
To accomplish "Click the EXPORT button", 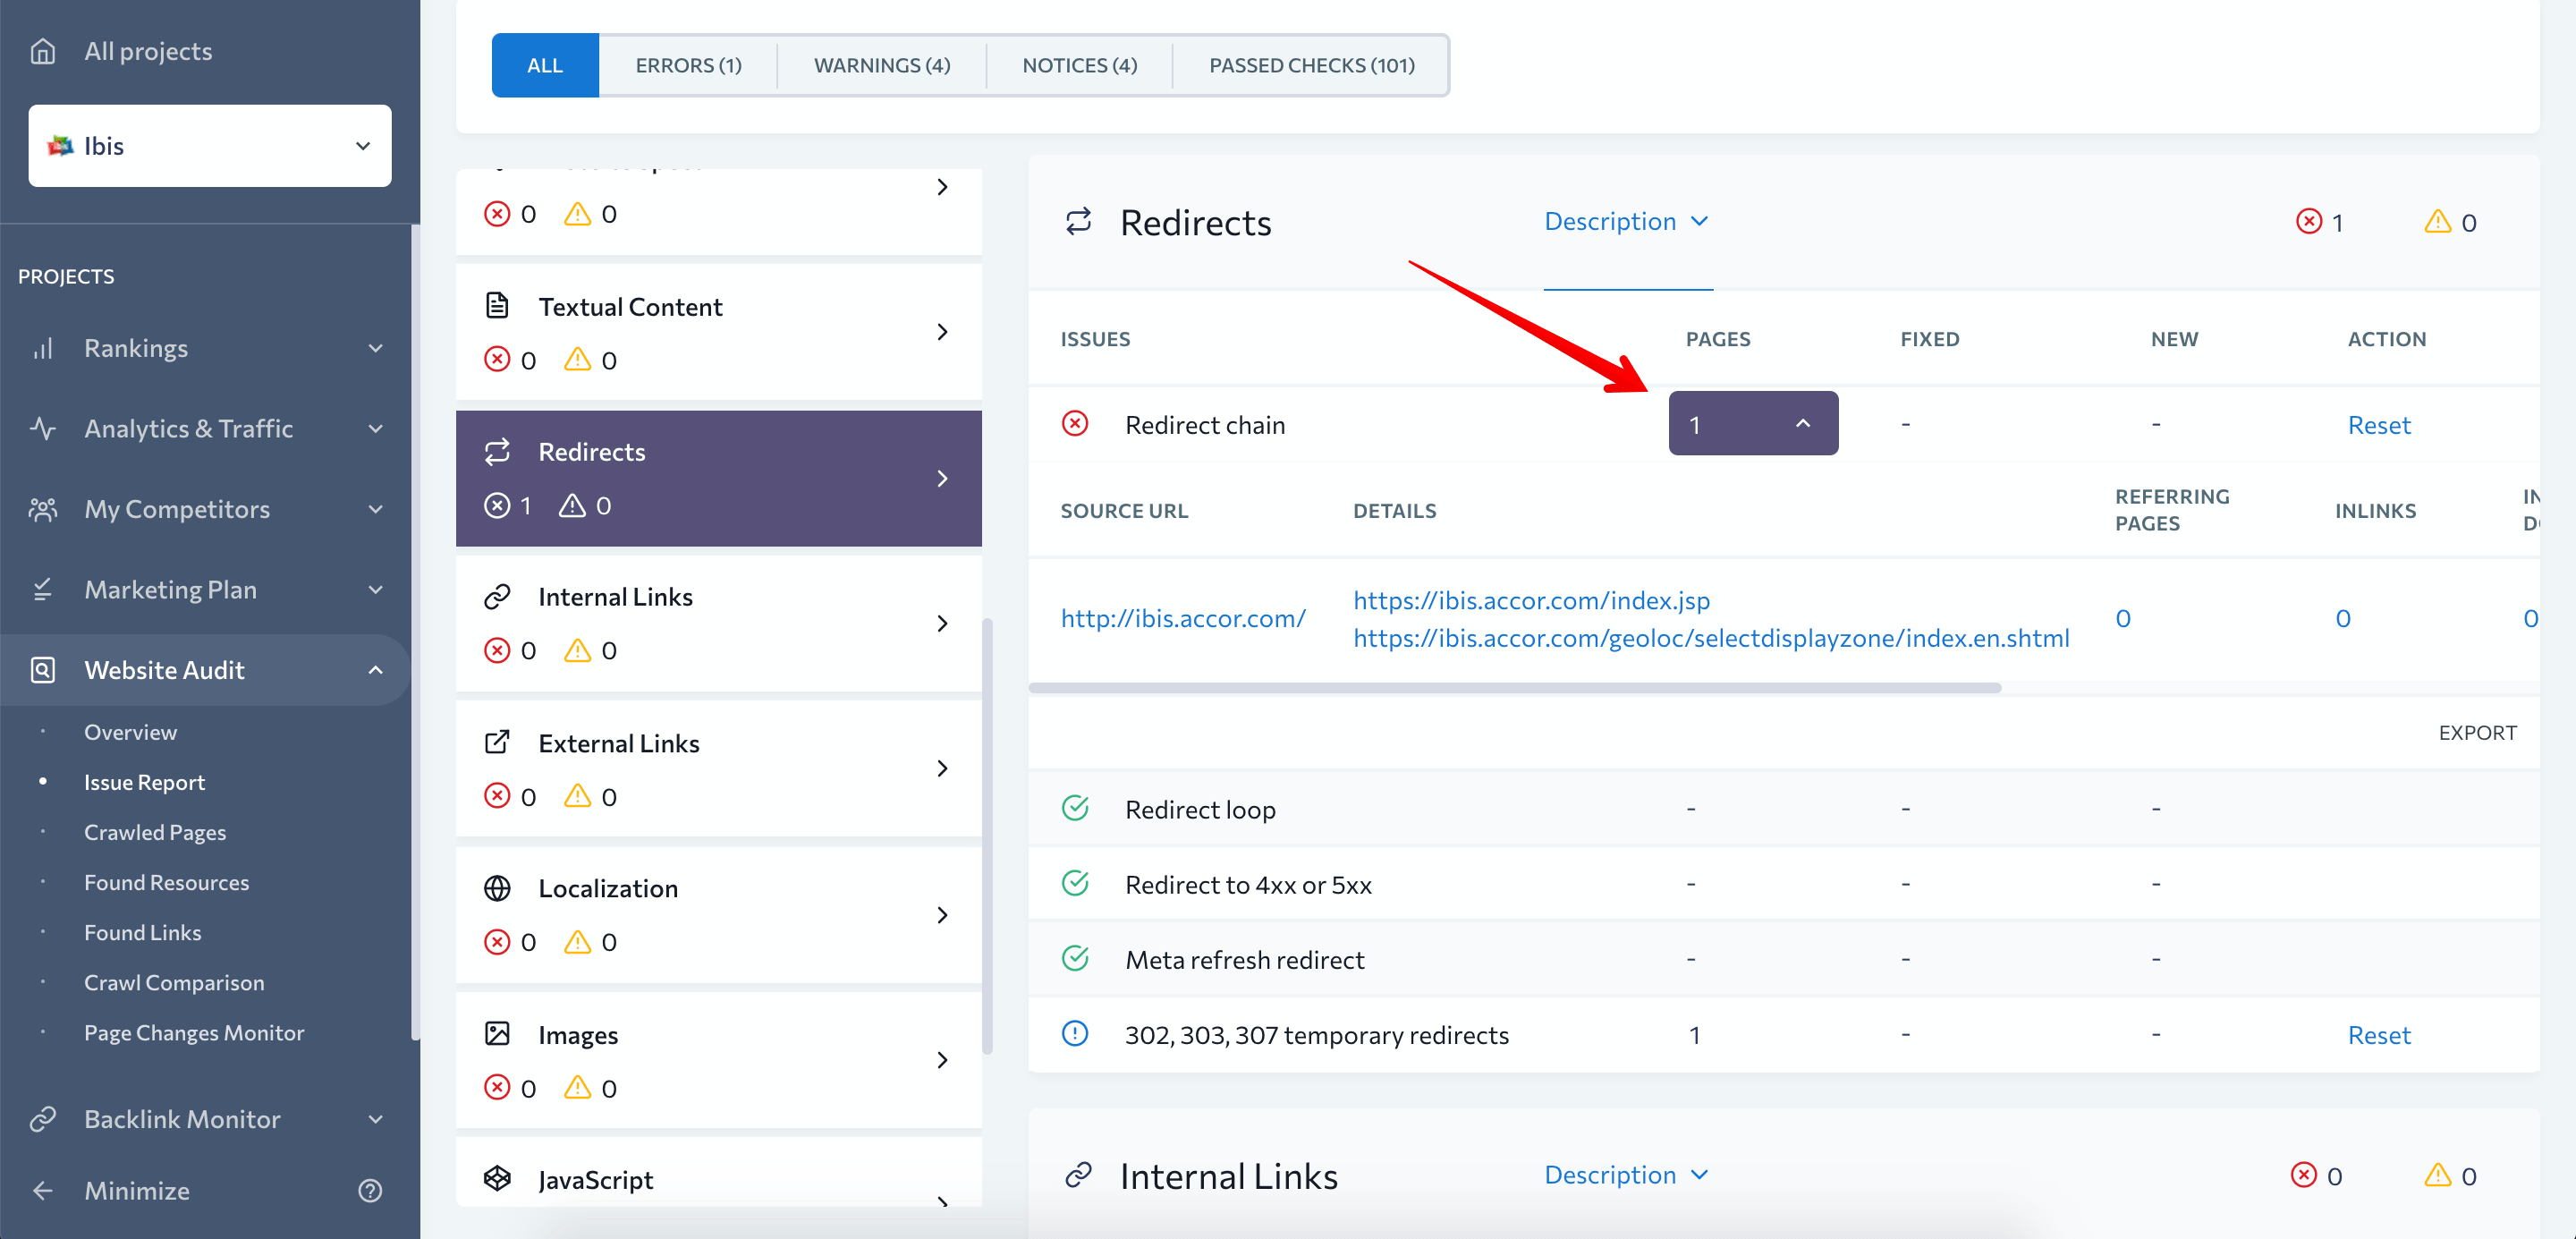I will pos(2477,732).
